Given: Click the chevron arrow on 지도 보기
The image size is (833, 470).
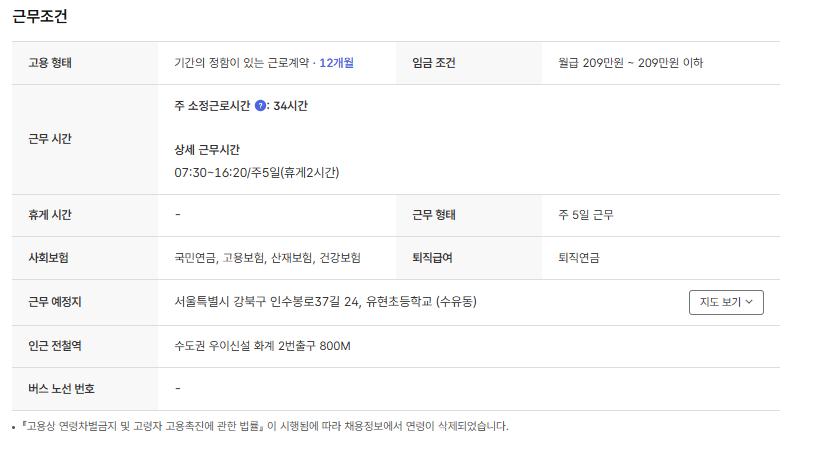Looking at the screenshot, I should pyautogui.click(x=750, y=302).
